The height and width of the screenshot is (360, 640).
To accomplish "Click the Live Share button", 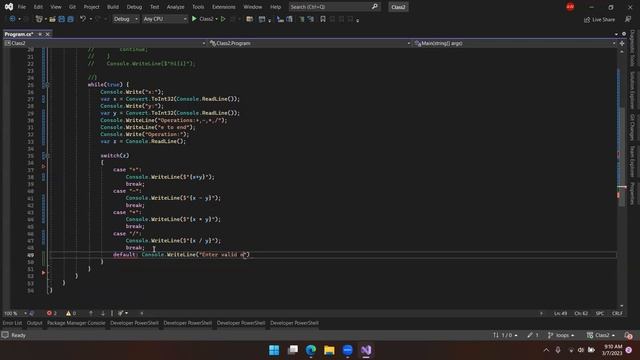I will (599, 19).
